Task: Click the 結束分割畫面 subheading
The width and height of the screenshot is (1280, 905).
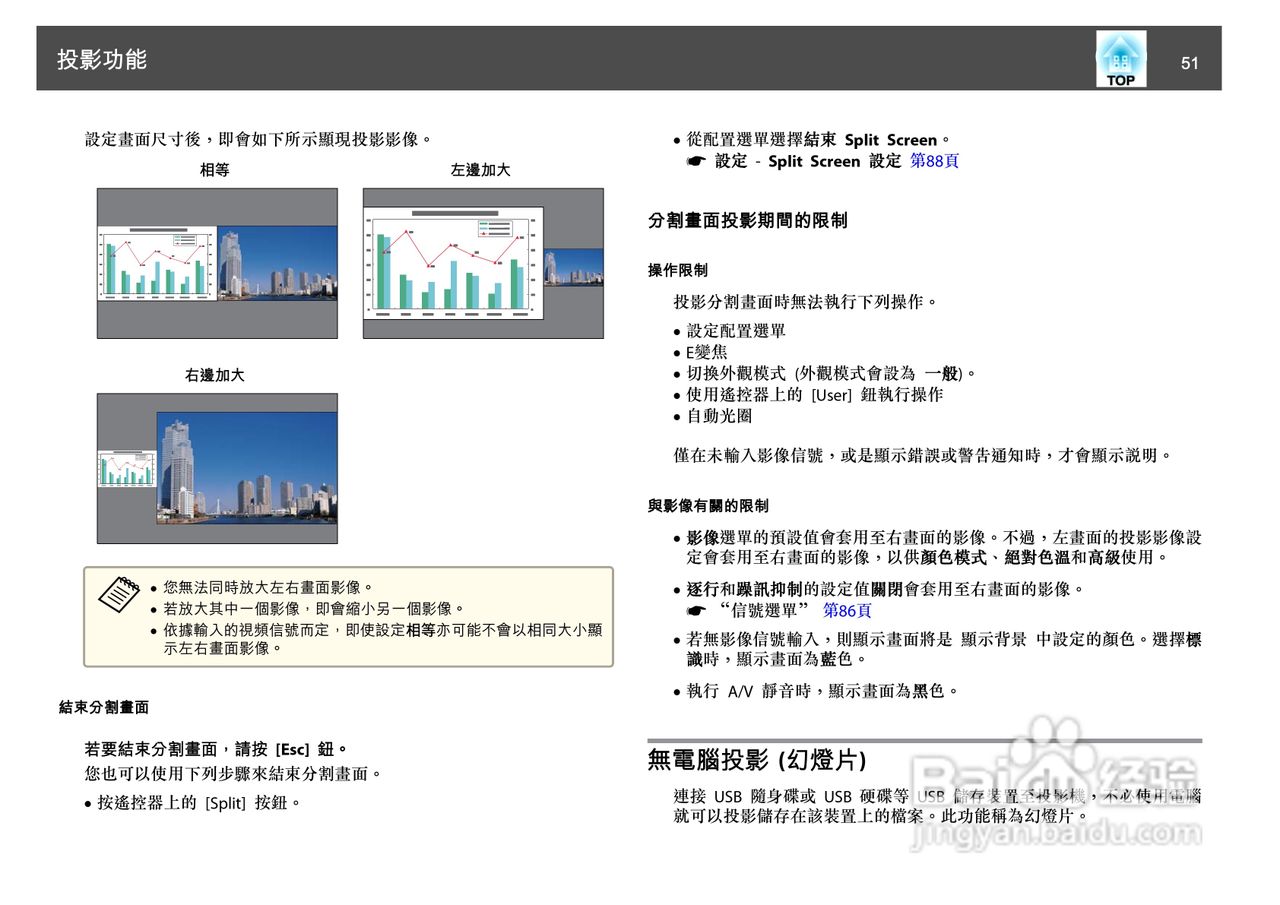Action: (x=104, y=707)
